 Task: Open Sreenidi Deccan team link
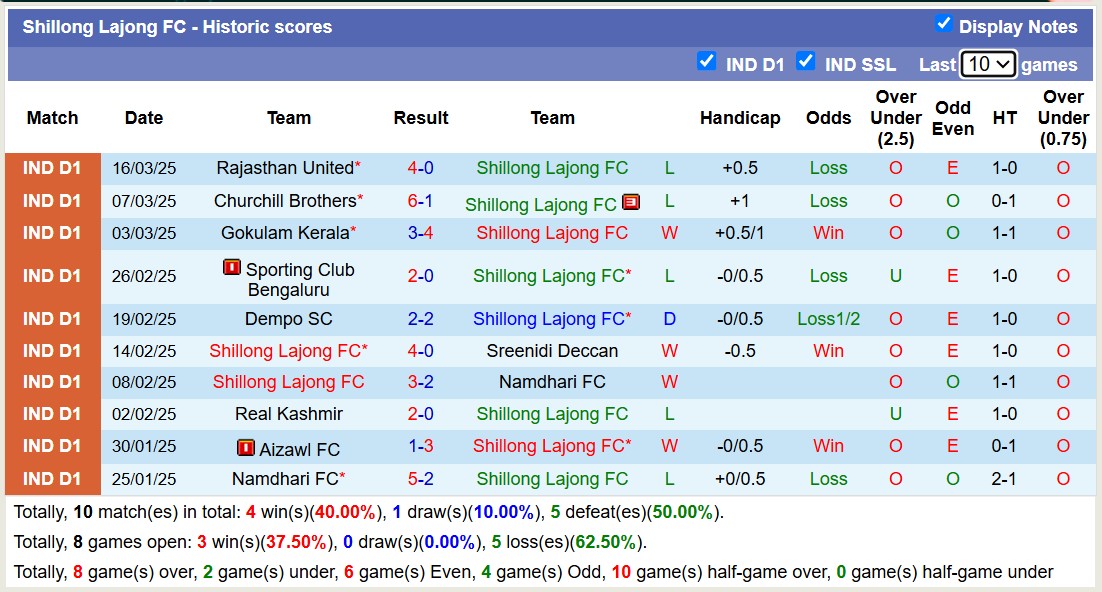coord(552,351)
